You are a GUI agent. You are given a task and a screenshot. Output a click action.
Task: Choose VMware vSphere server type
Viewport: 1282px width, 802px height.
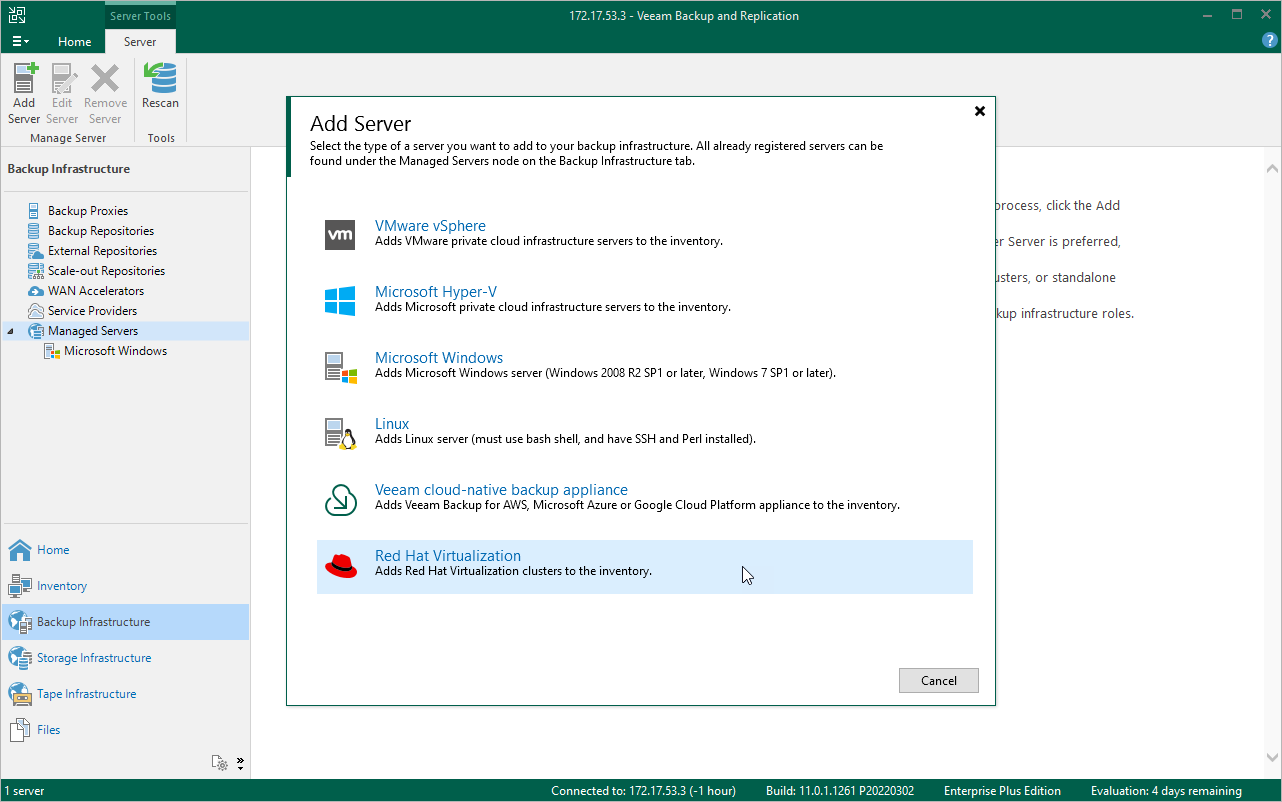pos(644,234)
